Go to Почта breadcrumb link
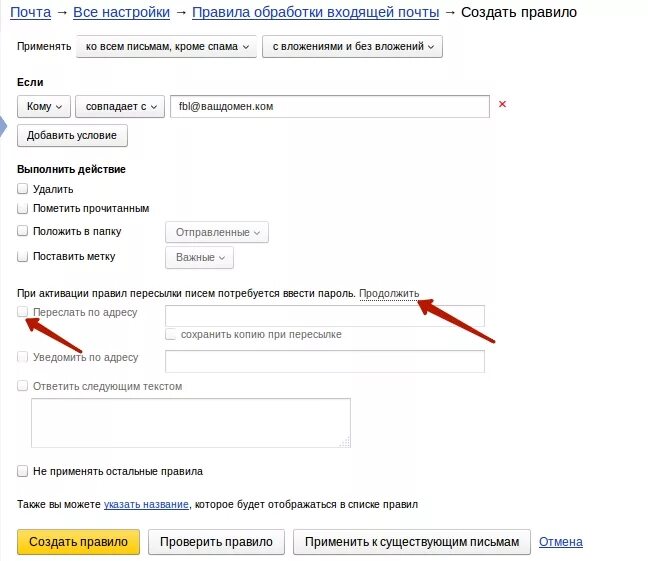 [31, 13]
